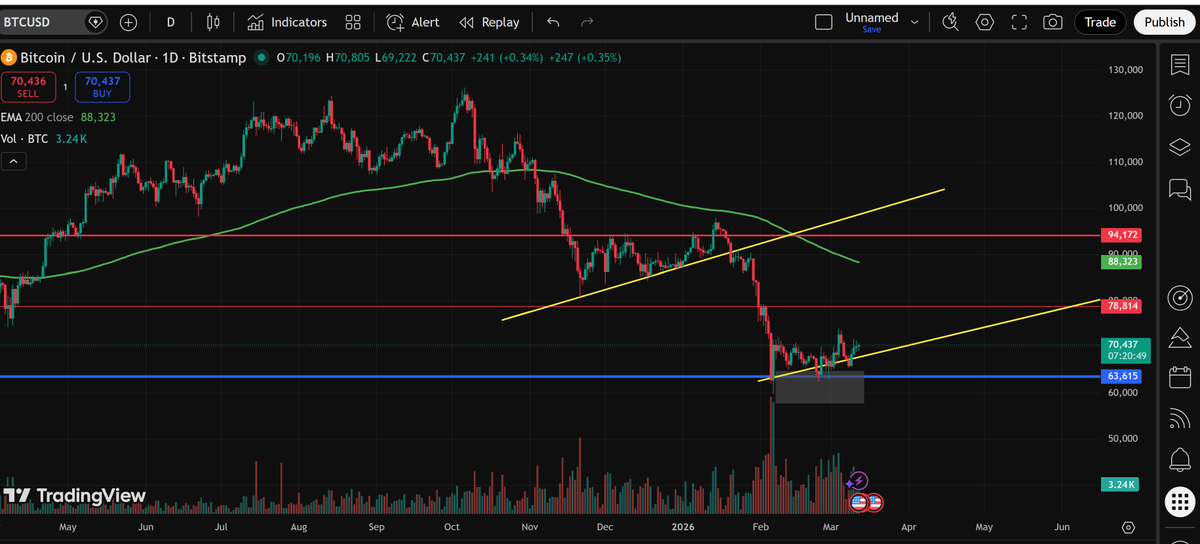Click the 3.24K volume label
The height and width of the screenshot is (544, 1200).
(x=1121, y=484)
